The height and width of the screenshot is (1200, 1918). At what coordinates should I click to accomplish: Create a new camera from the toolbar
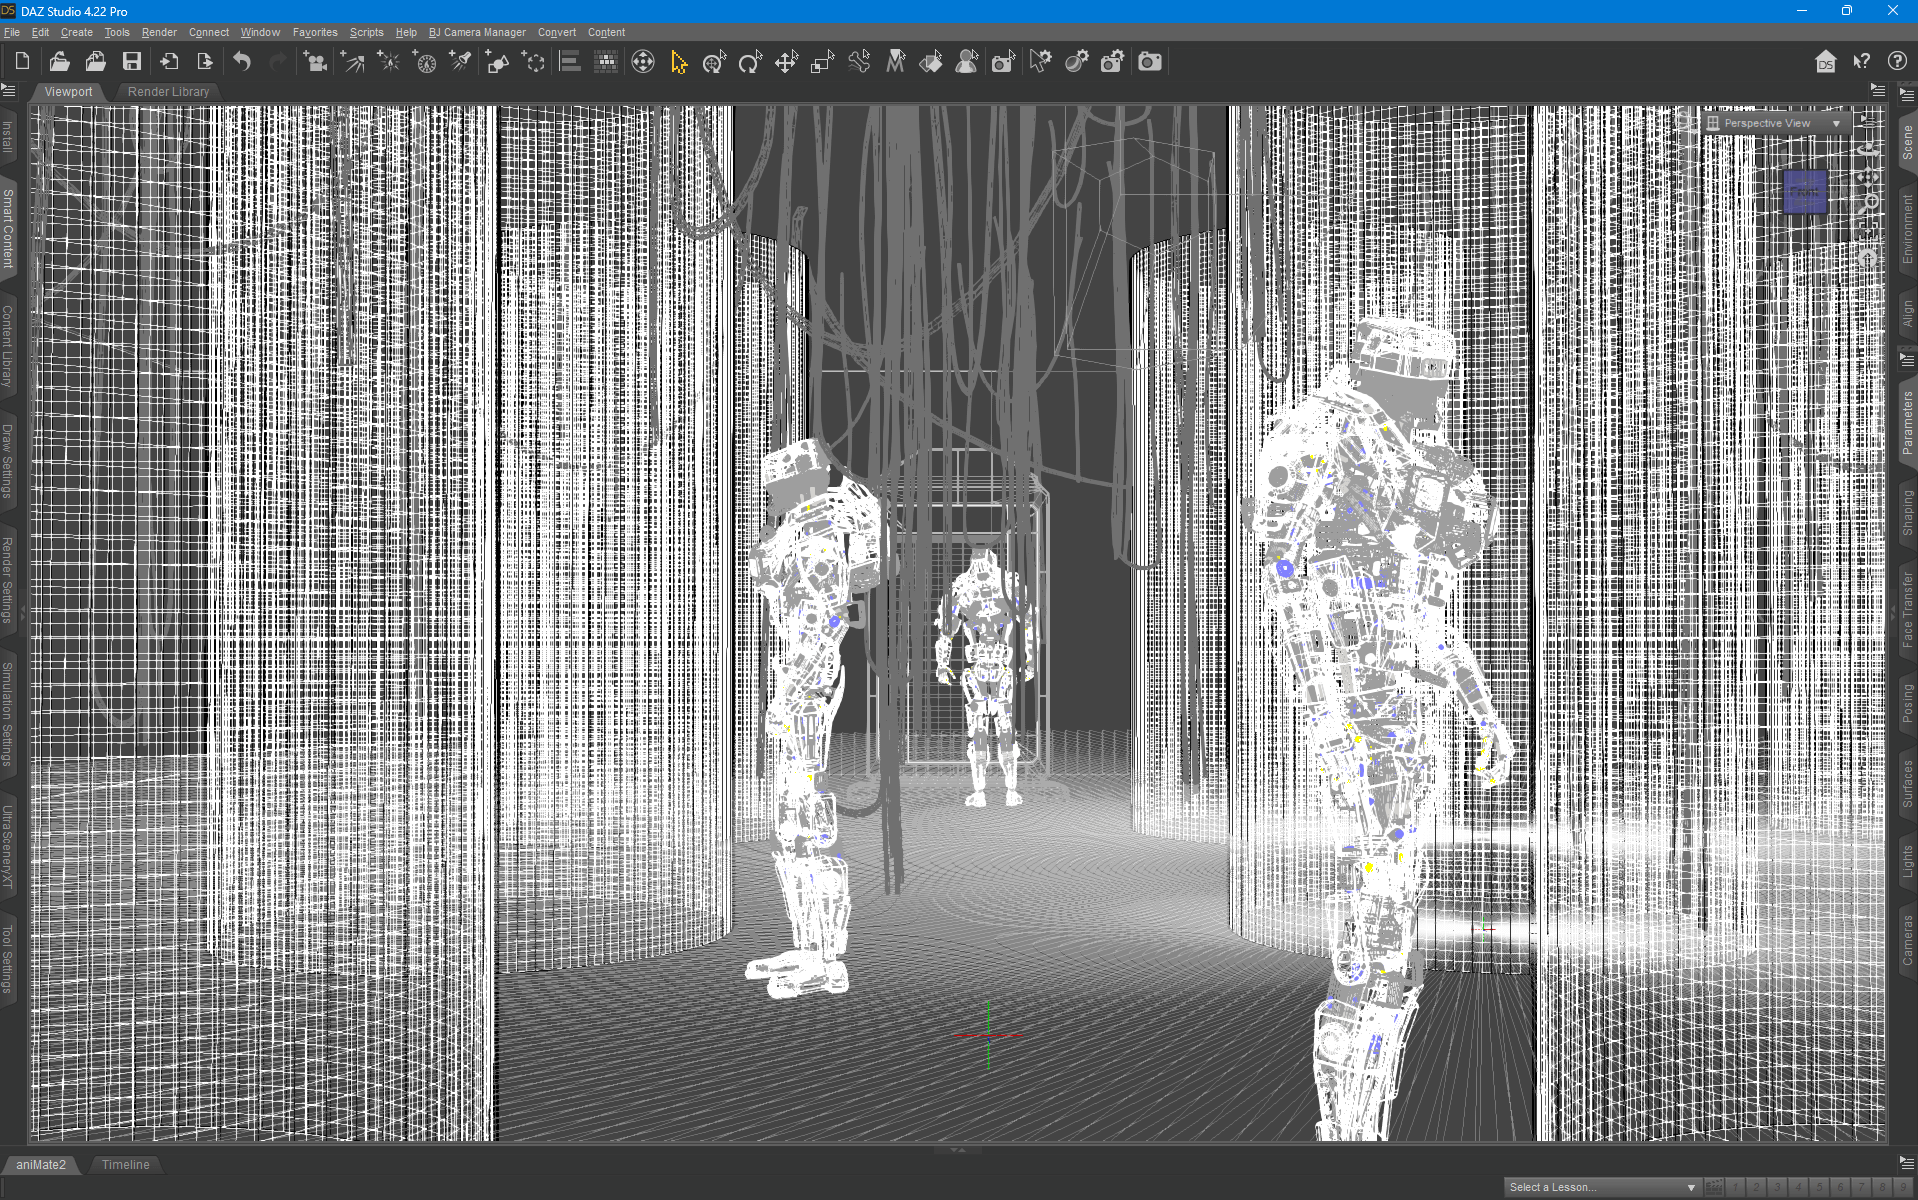316,62
